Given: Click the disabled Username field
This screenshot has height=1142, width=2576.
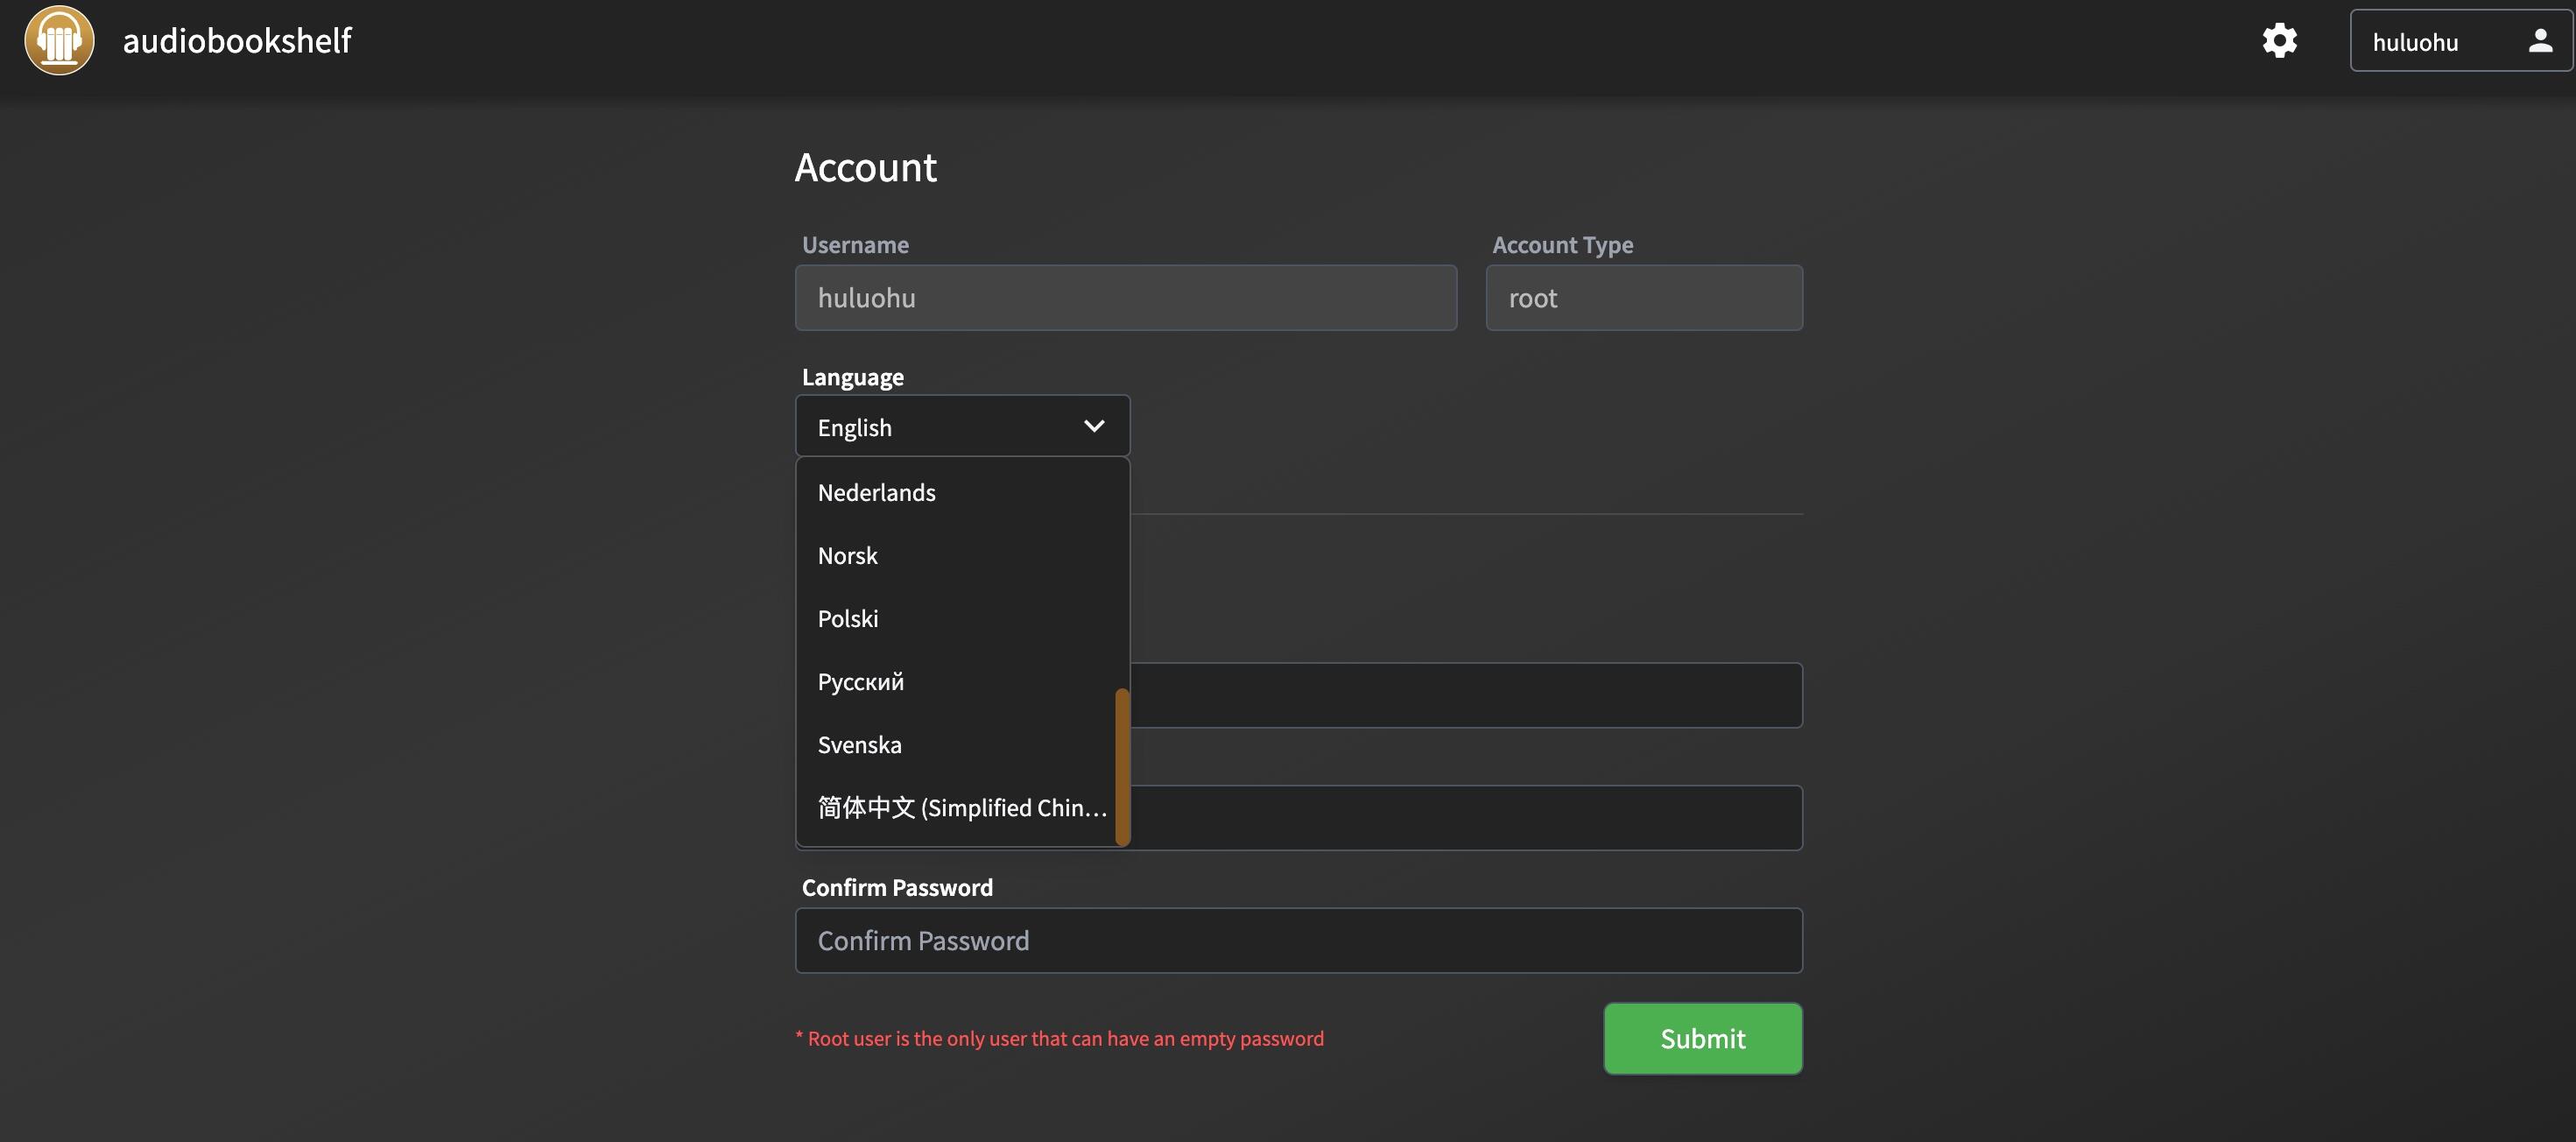Looking at the screenshot, I should (x=1125, y=298).
